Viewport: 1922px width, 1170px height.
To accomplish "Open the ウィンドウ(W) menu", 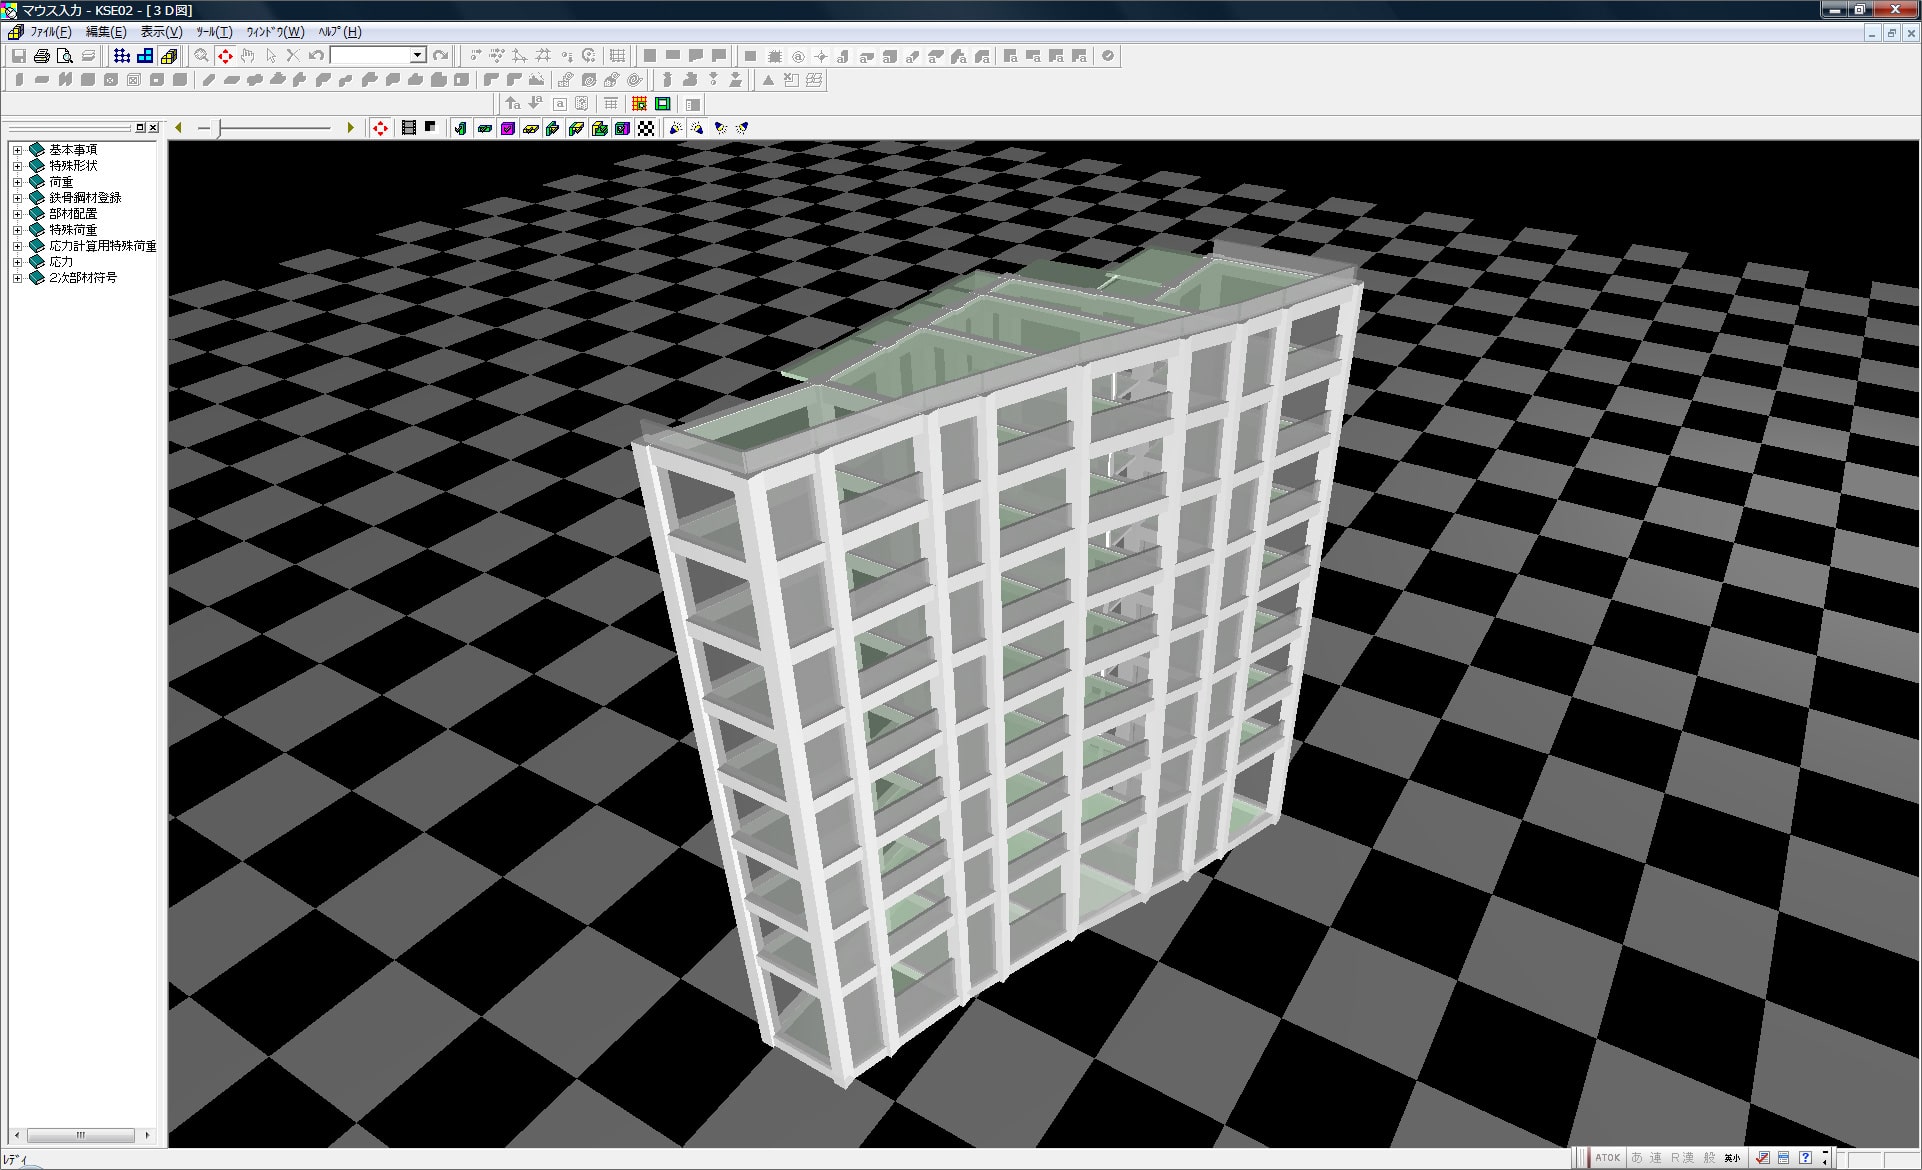I will [x=275, y=32].
